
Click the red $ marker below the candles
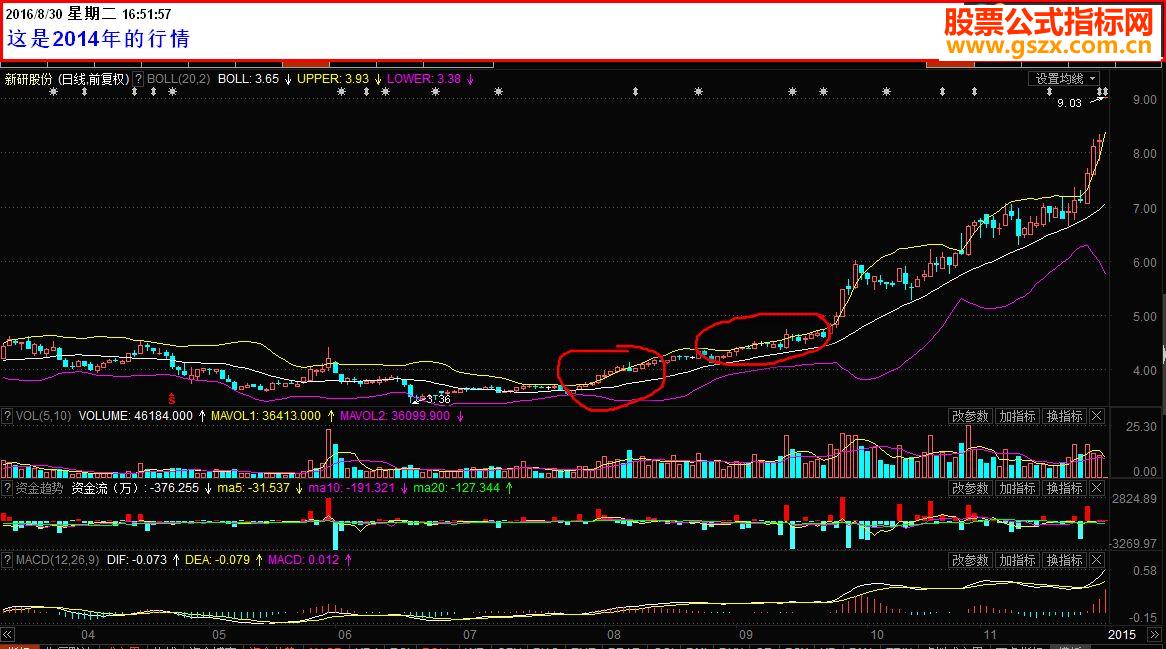pos(172,399)
